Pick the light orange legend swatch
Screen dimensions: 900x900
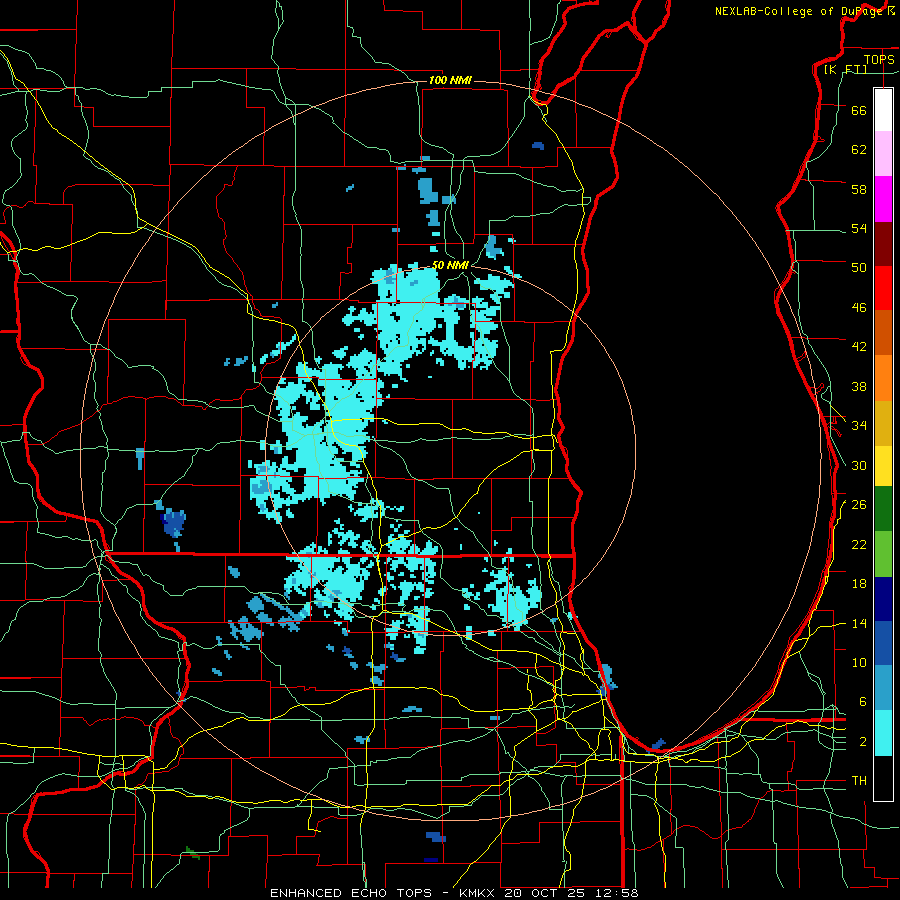coord(883,378)
